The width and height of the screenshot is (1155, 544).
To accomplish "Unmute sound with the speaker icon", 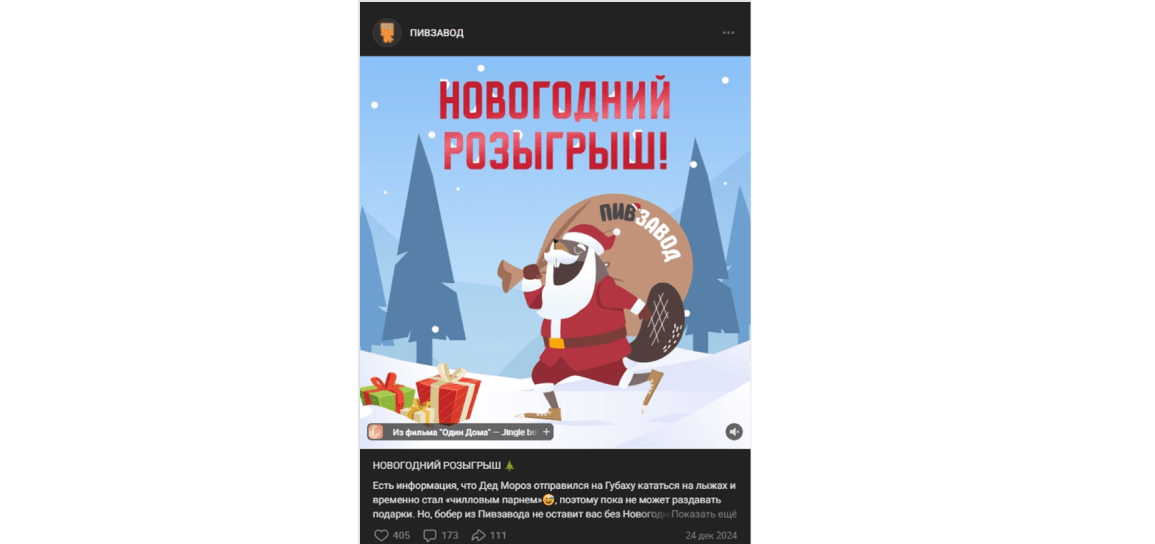I will point(734,432).
